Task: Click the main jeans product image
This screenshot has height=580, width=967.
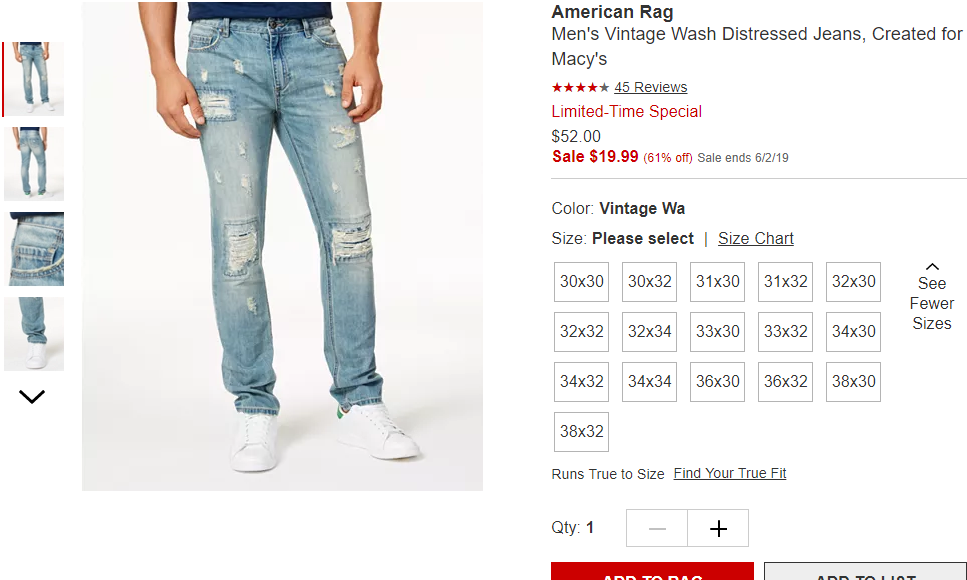Action: [x=282, y=246]
